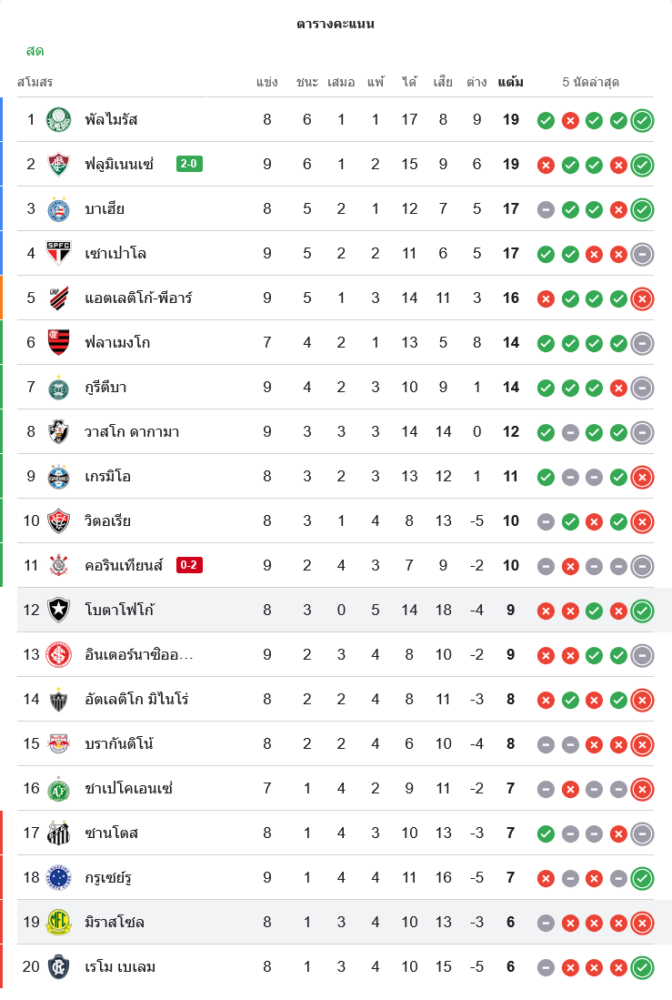672x1000 pixels.
Task: Open the green 2-0 live score badge
Action: coord(189,164)
